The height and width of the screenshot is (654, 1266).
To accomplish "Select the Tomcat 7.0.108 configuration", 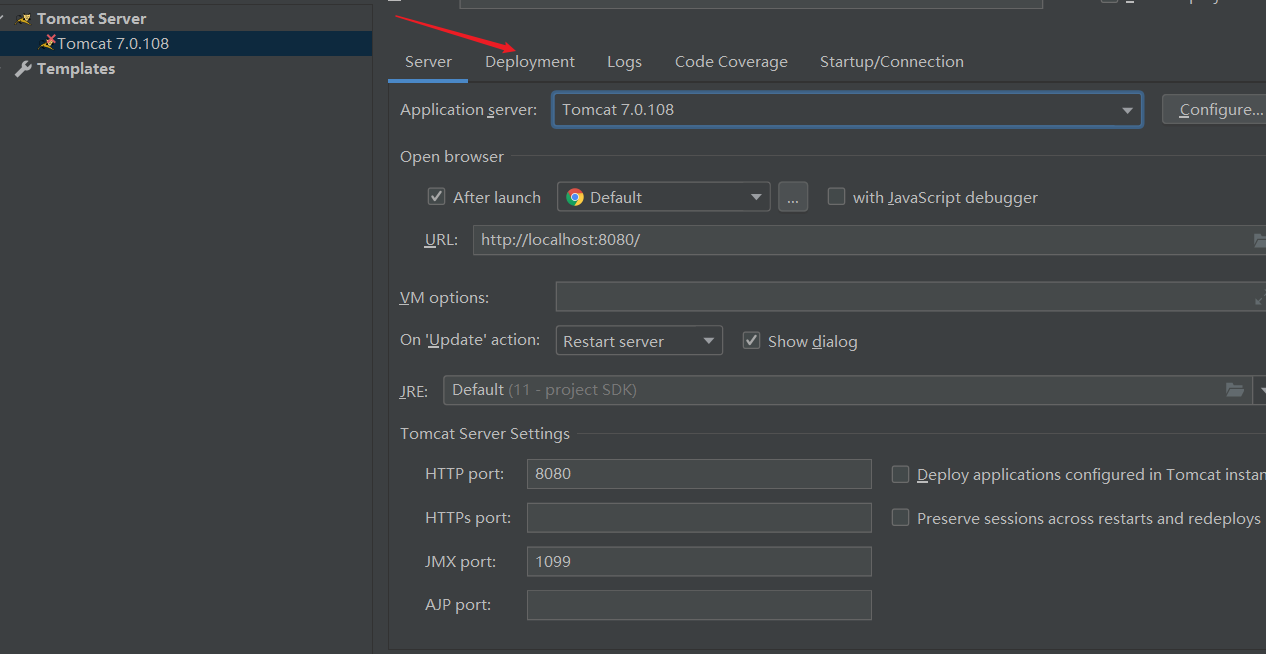I will [x=186, y=44].
